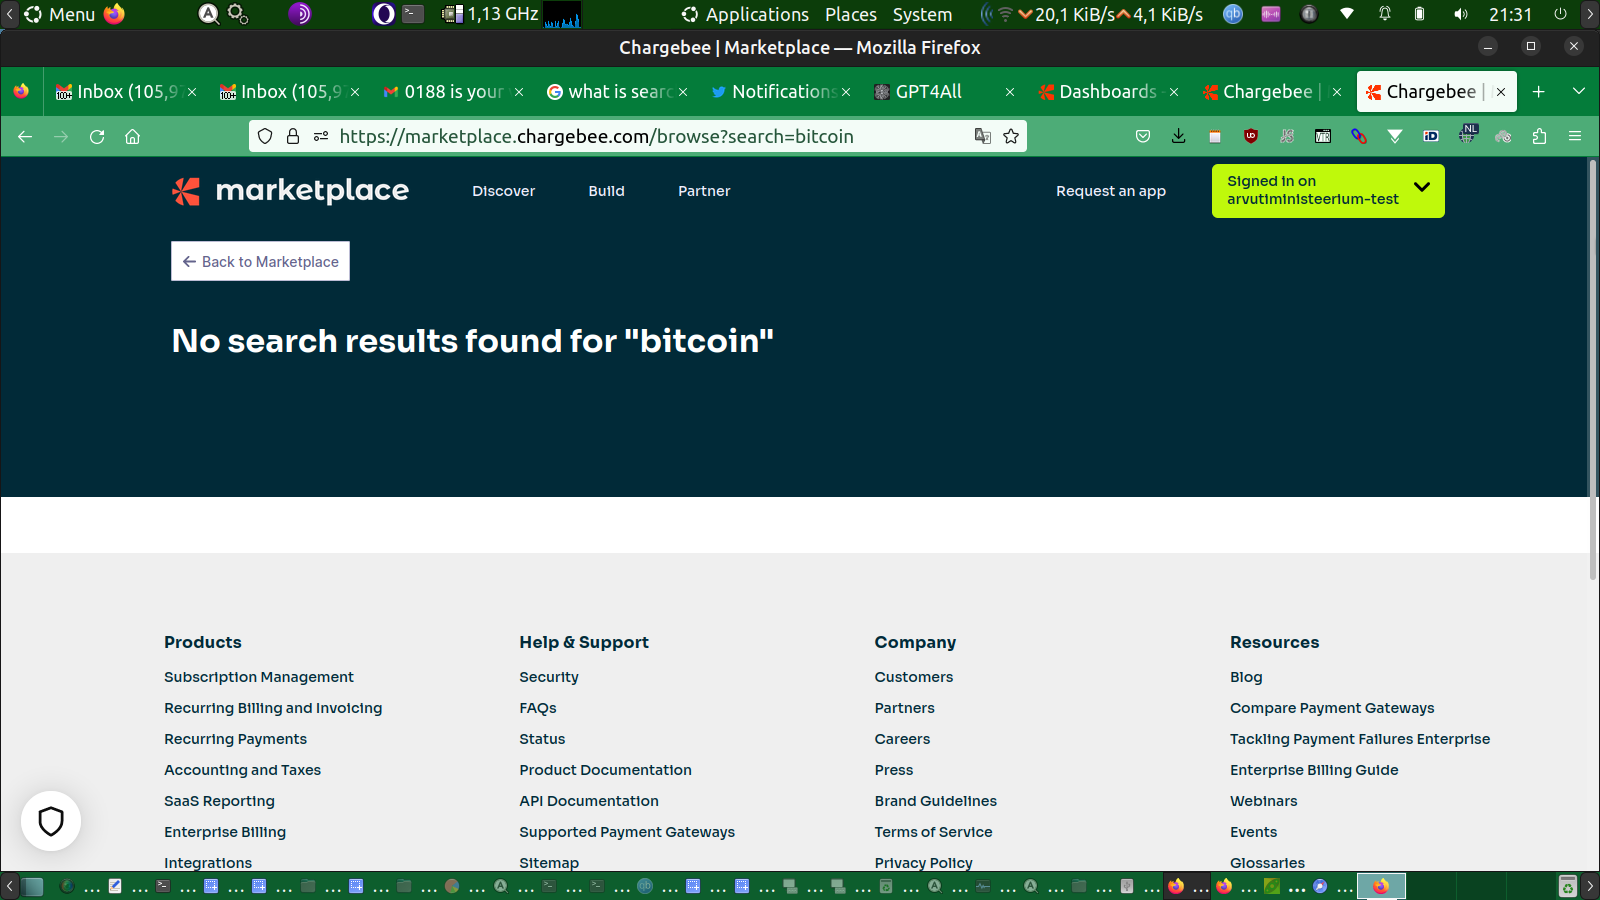This screenshot has height=900, width=1600.
Task: Open the NL globe VPN extension
Action: 1467,134
